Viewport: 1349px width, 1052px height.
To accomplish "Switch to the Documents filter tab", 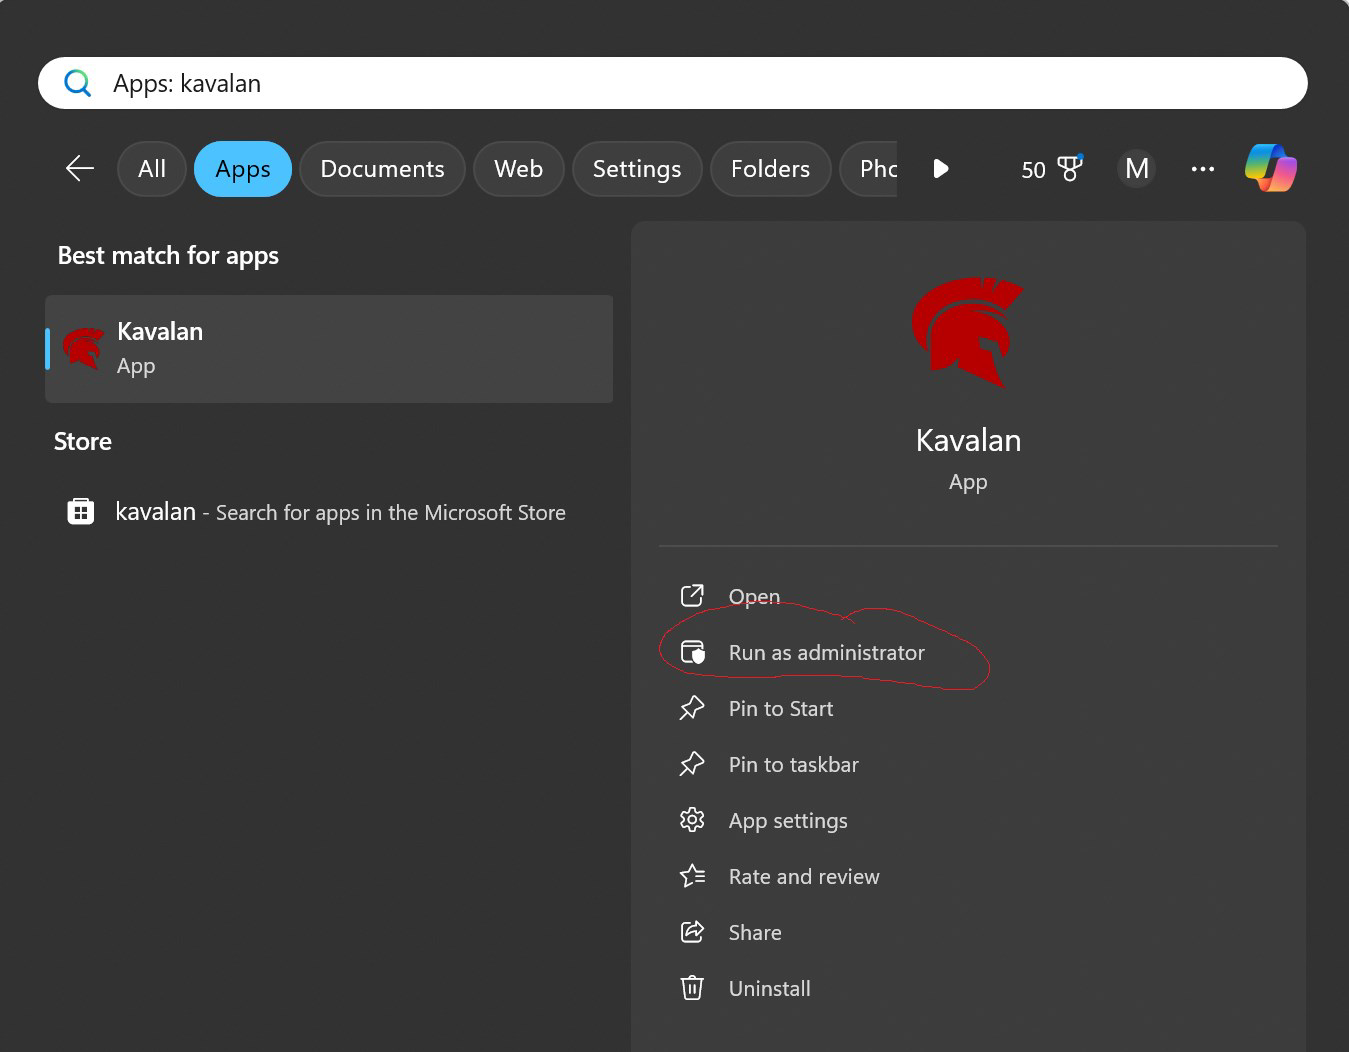I will (382, 169).
